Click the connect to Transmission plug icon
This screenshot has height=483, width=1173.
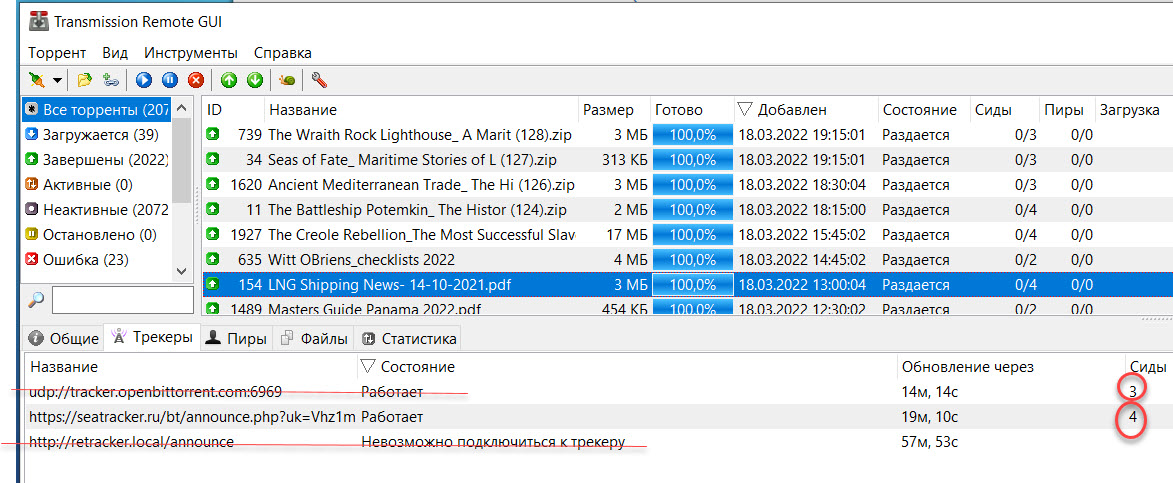point(36,80)
